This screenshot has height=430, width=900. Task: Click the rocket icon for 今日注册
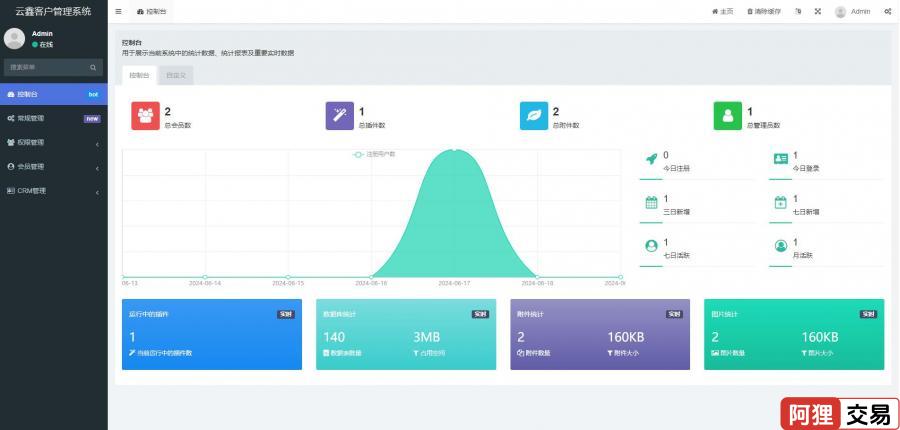(651, 159)
